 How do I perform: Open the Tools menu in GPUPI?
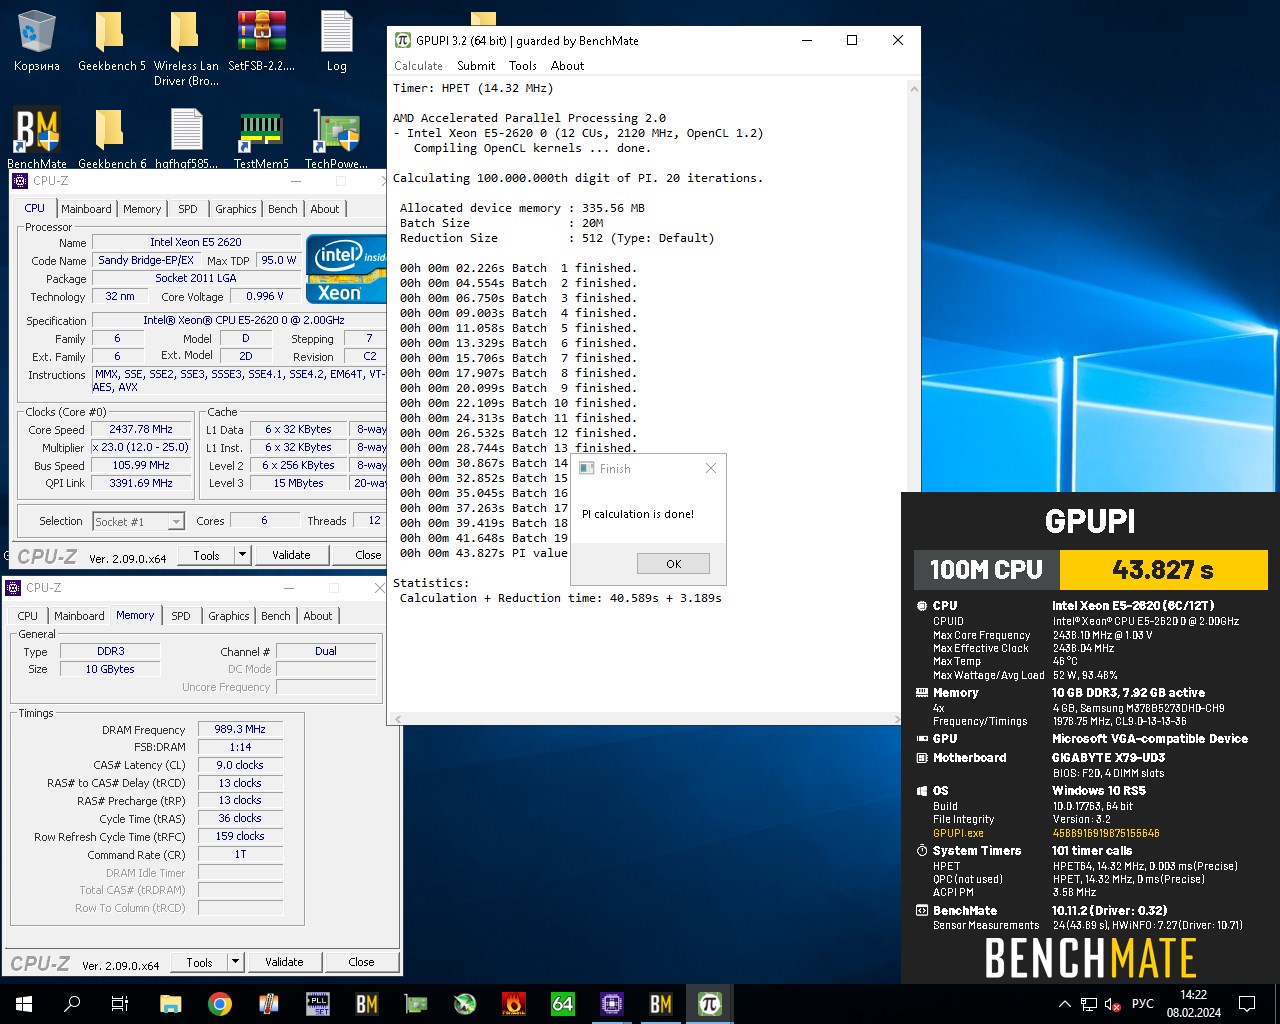click(523, 66)
